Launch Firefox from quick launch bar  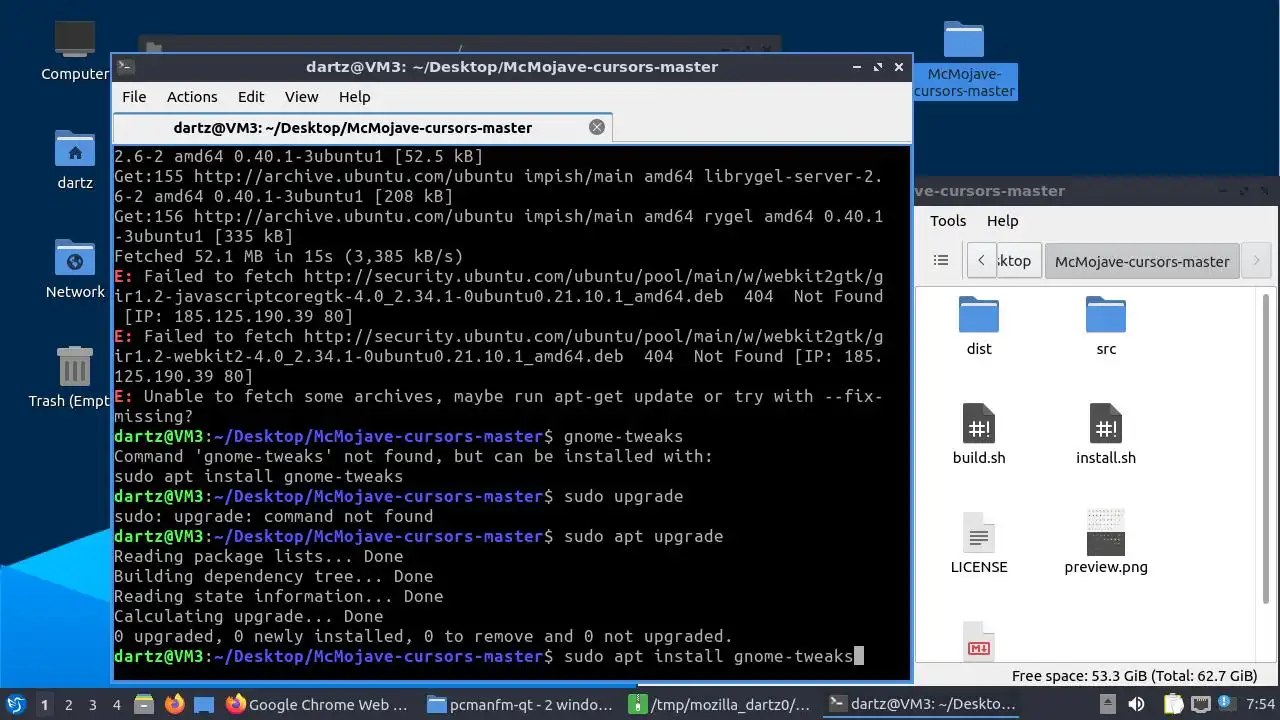(174, 705)
